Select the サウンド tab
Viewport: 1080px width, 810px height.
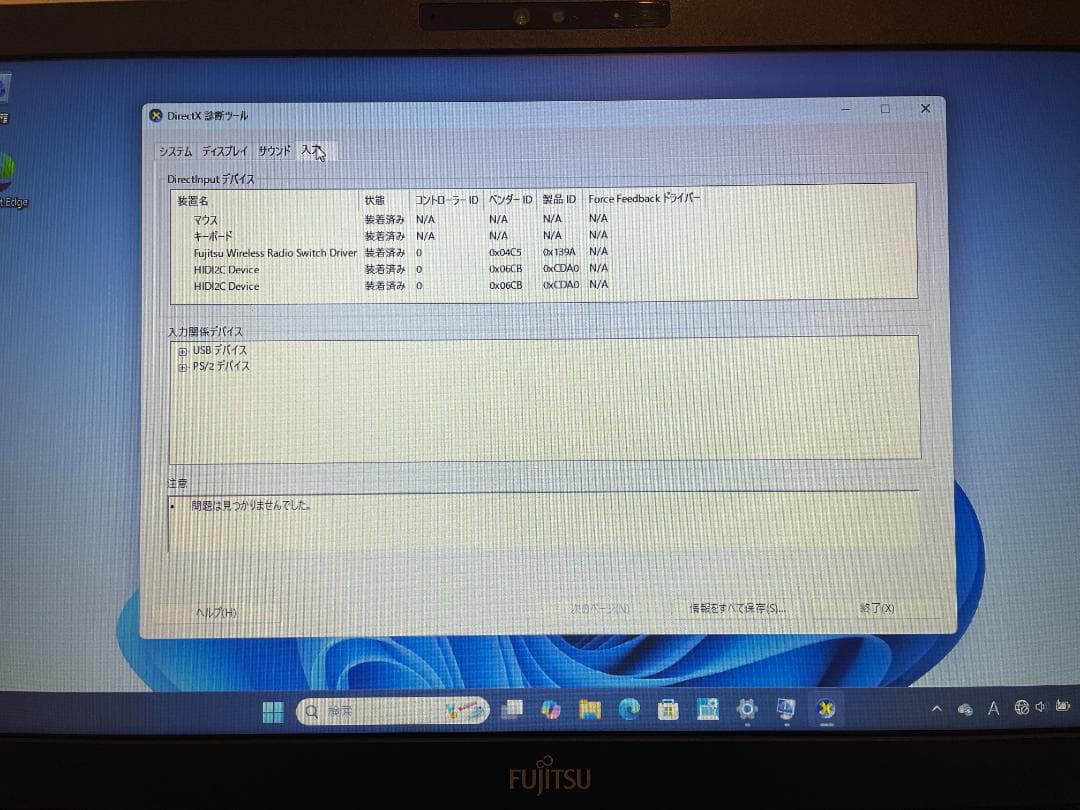[272, 151]
